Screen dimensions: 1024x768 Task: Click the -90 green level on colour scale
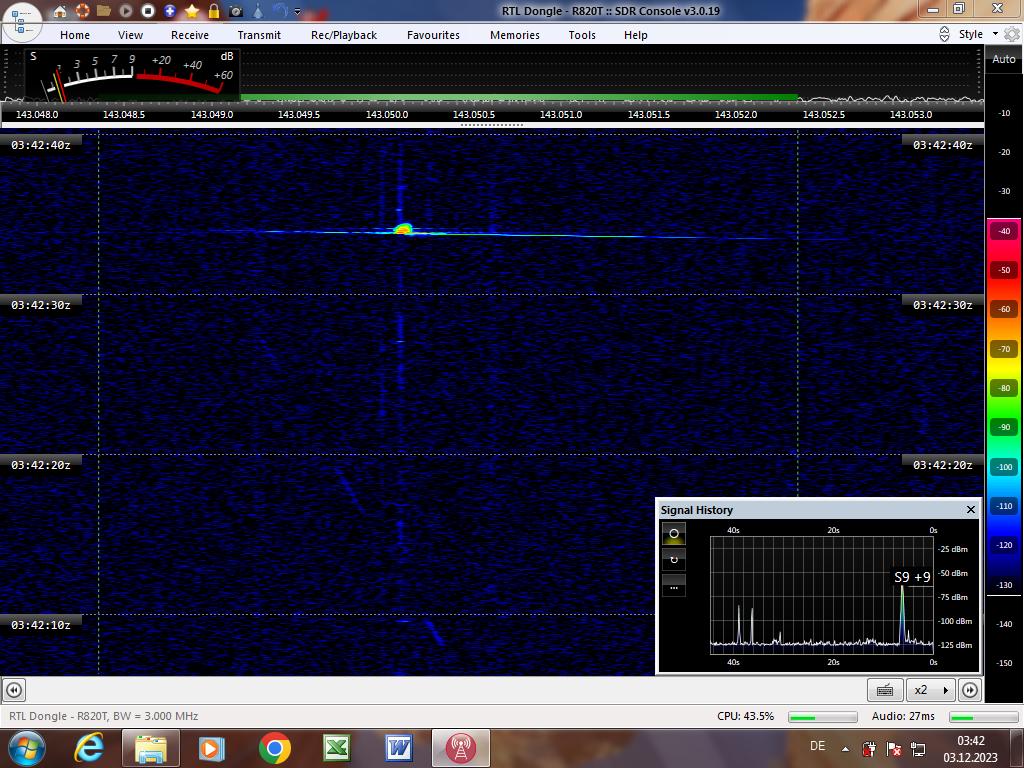[1004, 427]
